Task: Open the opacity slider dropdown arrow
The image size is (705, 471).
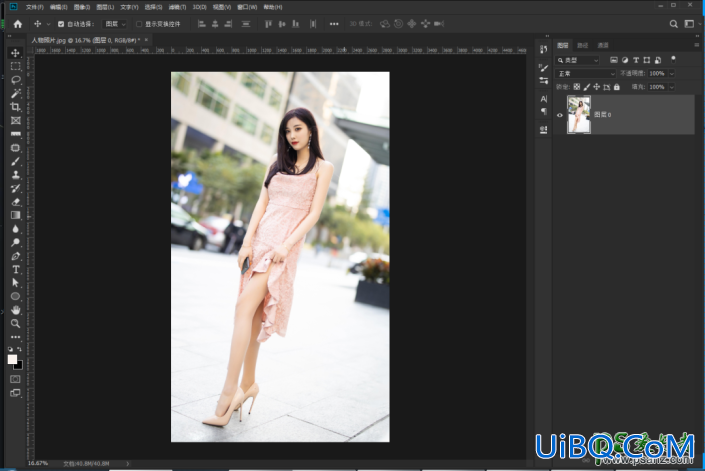Action: pyautogui.click(x=672, y=73)
